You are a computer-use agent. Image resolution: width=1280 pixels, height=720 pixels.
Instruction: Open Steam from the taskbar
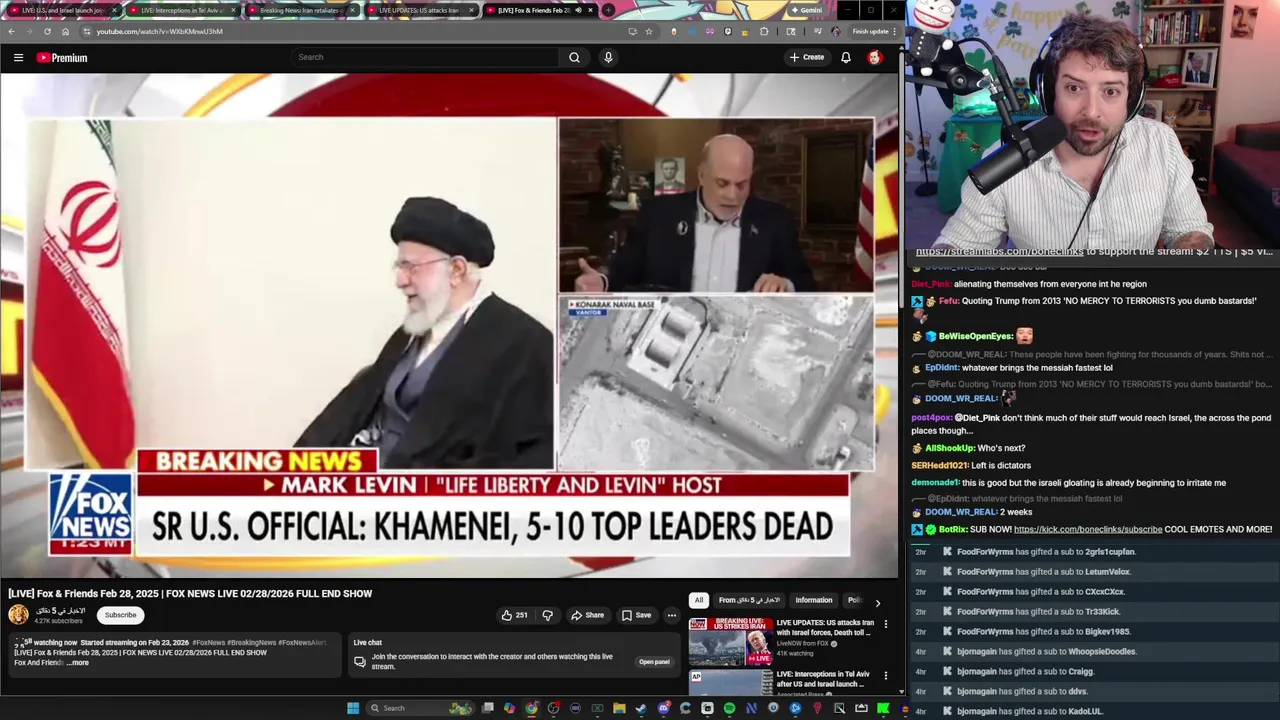pyautogui.click(x=641, y=708)
